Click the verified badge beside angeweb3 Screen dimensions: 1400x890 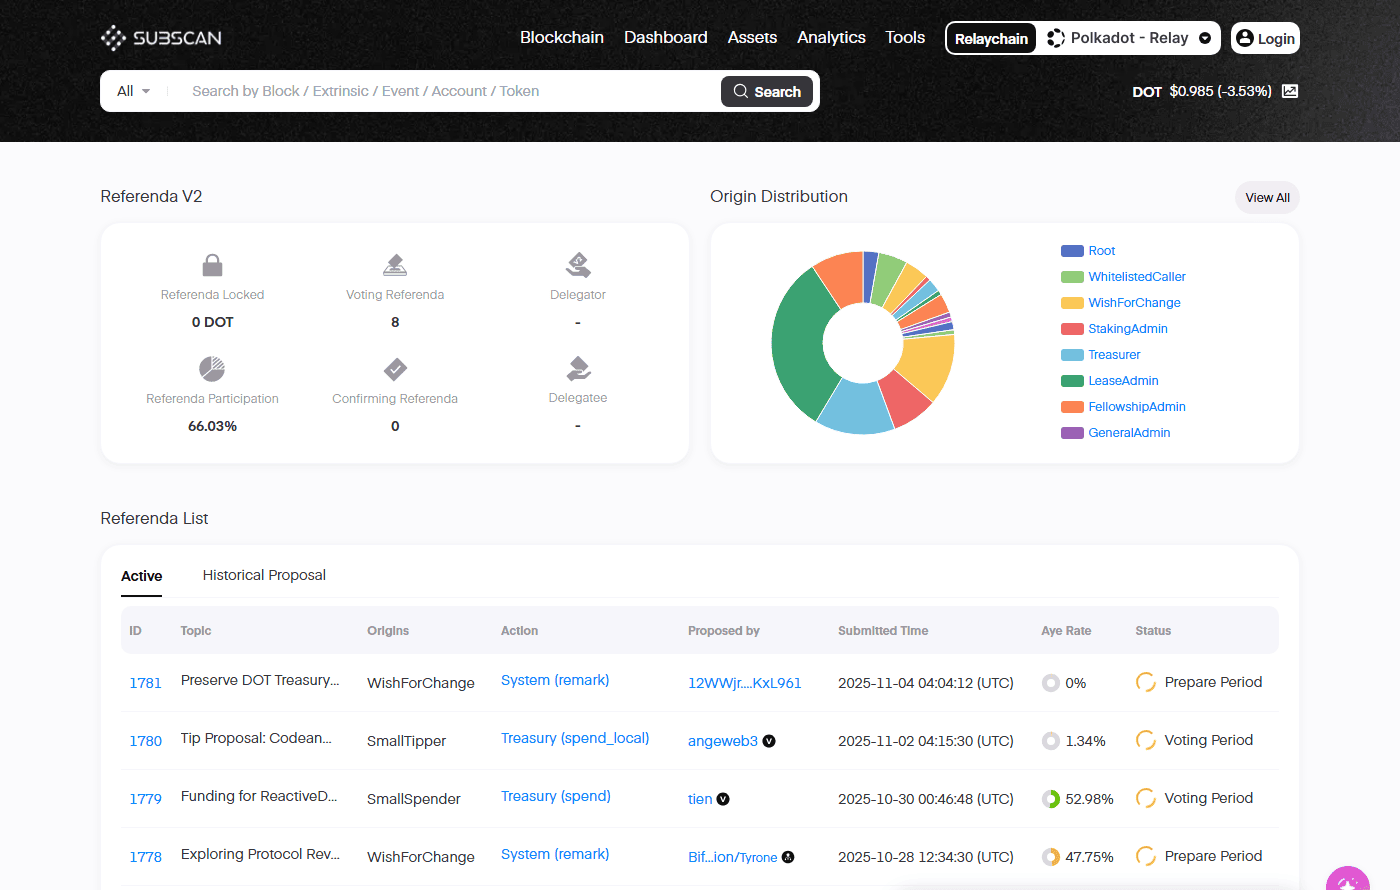point(769,741)
